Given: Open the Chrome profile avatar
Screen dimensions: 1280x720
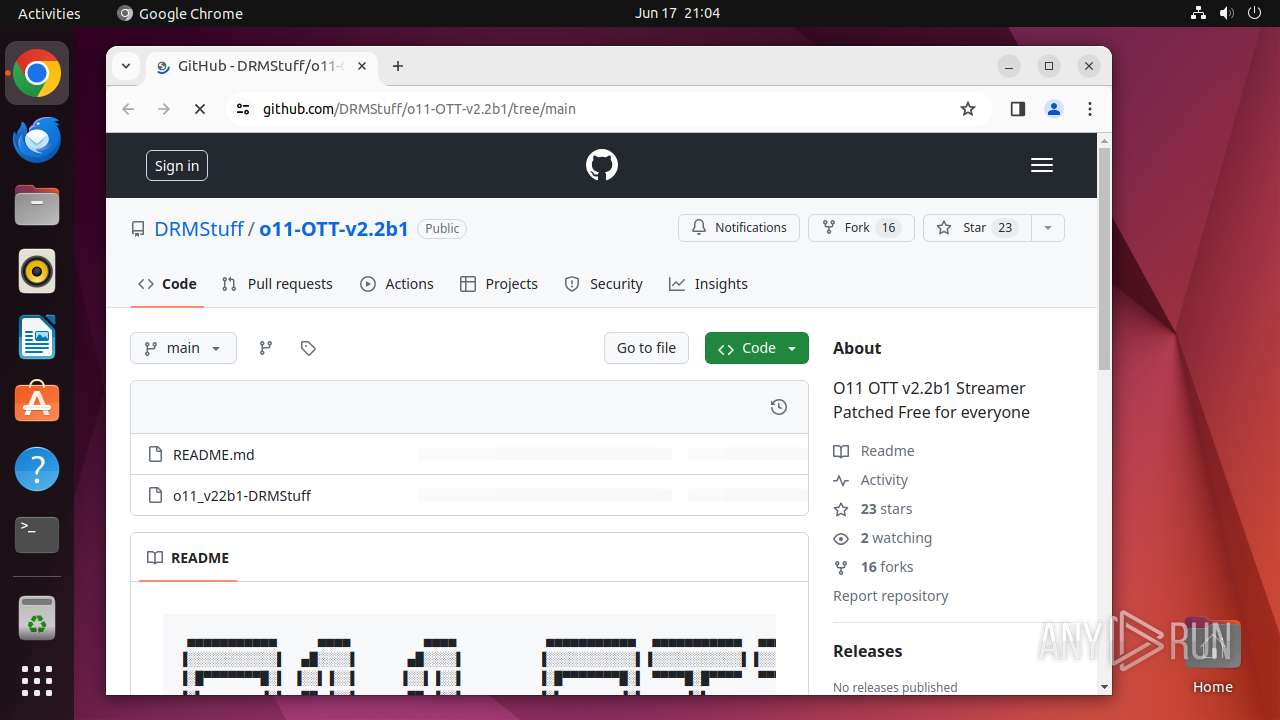Looking at the screenshot, I should point(1054,109).
